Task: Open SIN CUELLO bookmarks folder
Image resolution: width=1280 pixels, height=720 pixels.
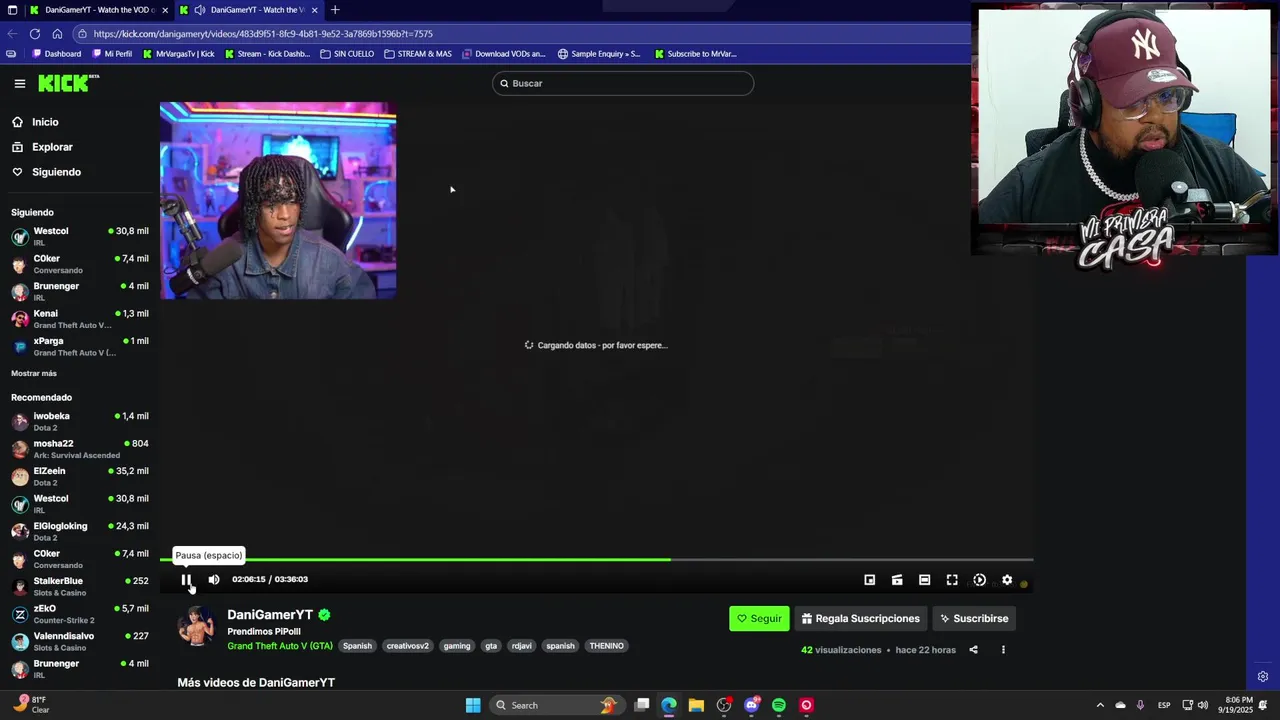Action: (x=347, y=54)
